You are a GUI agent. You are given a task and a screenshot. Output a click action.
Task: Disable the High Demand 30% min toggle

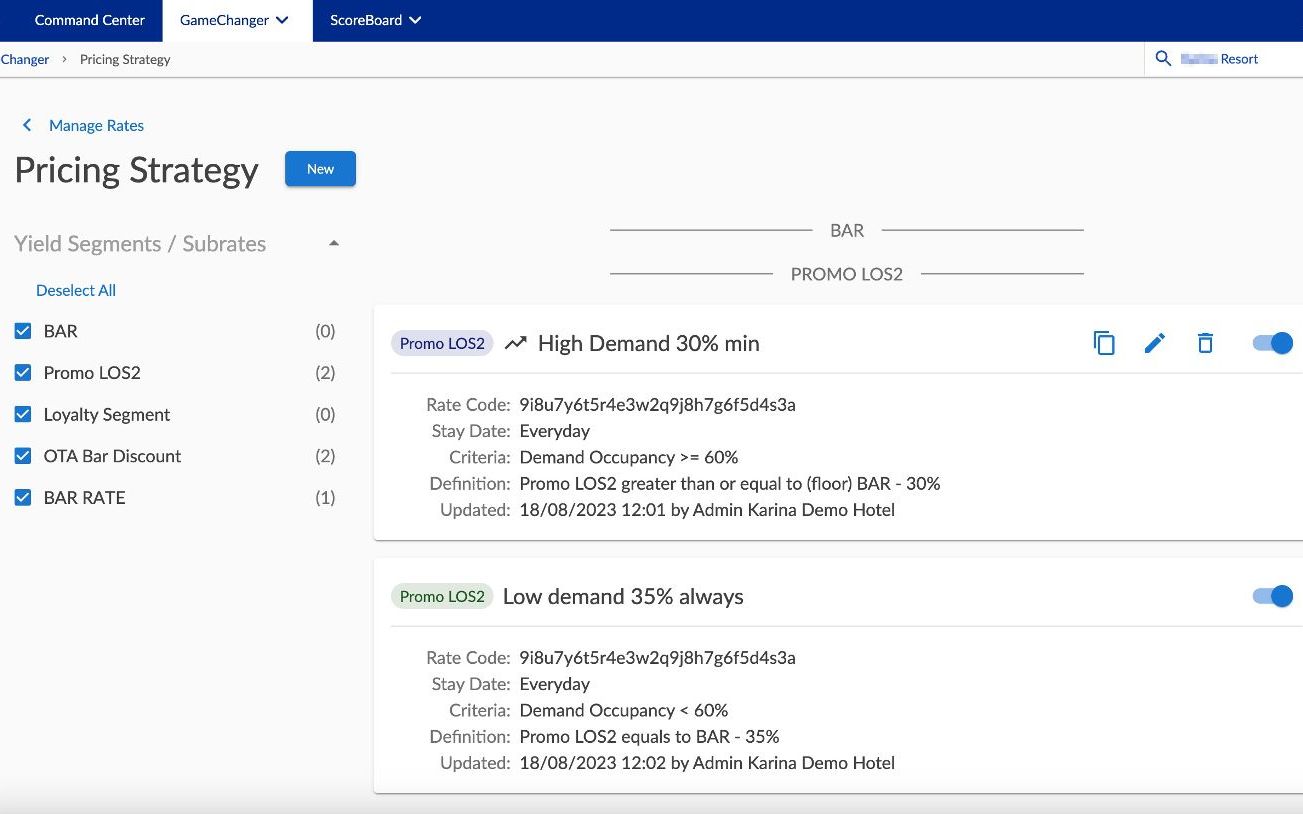[x=1272, y=343]
